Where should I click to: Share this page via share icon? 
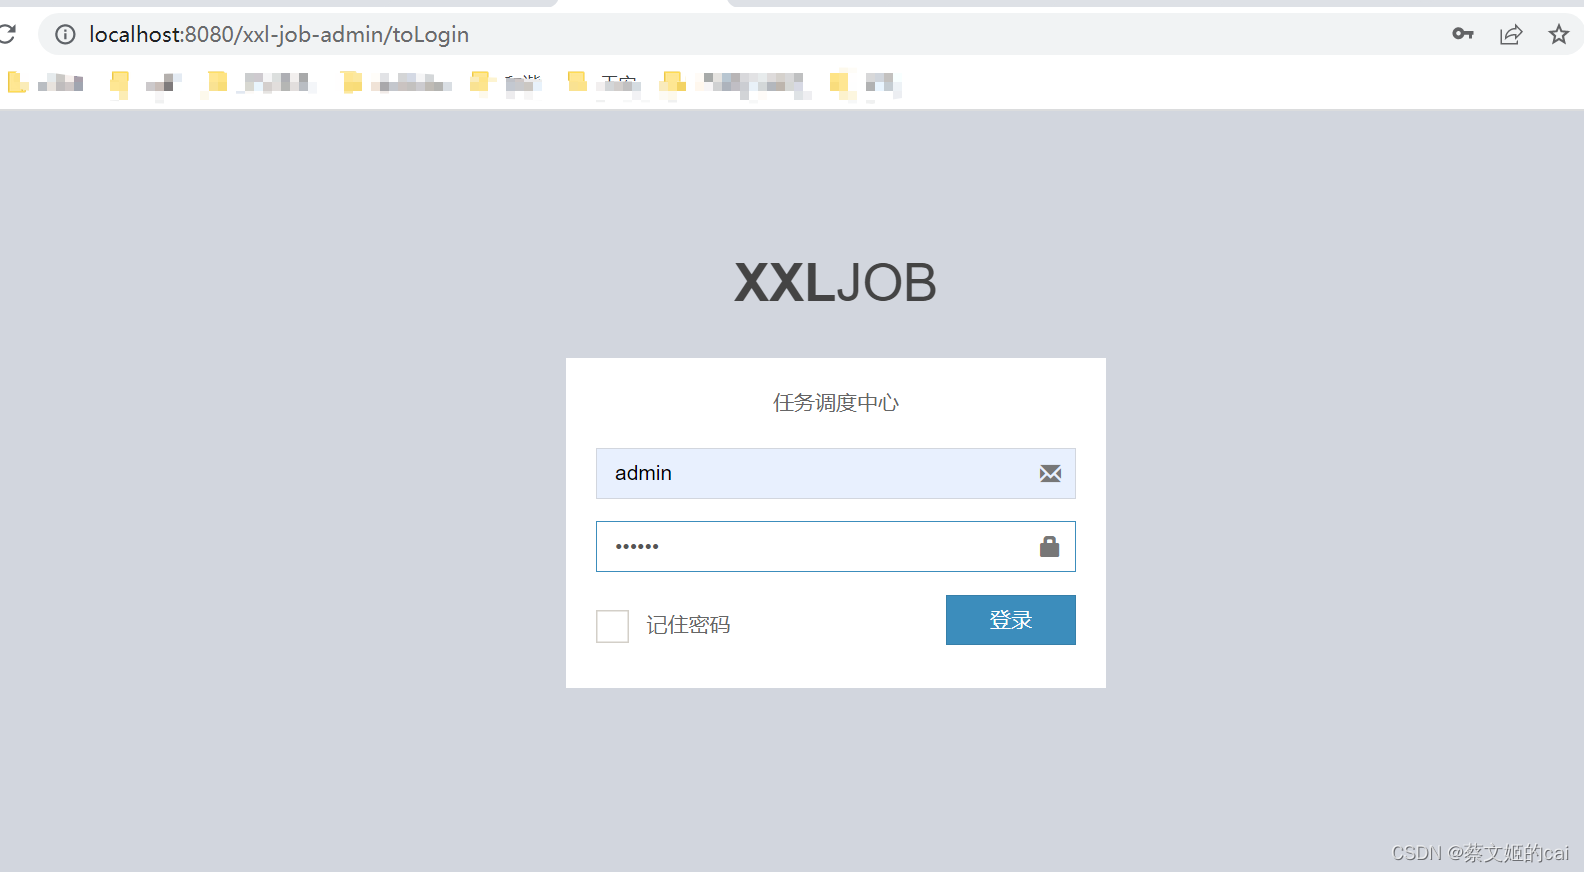[1511, 34]
